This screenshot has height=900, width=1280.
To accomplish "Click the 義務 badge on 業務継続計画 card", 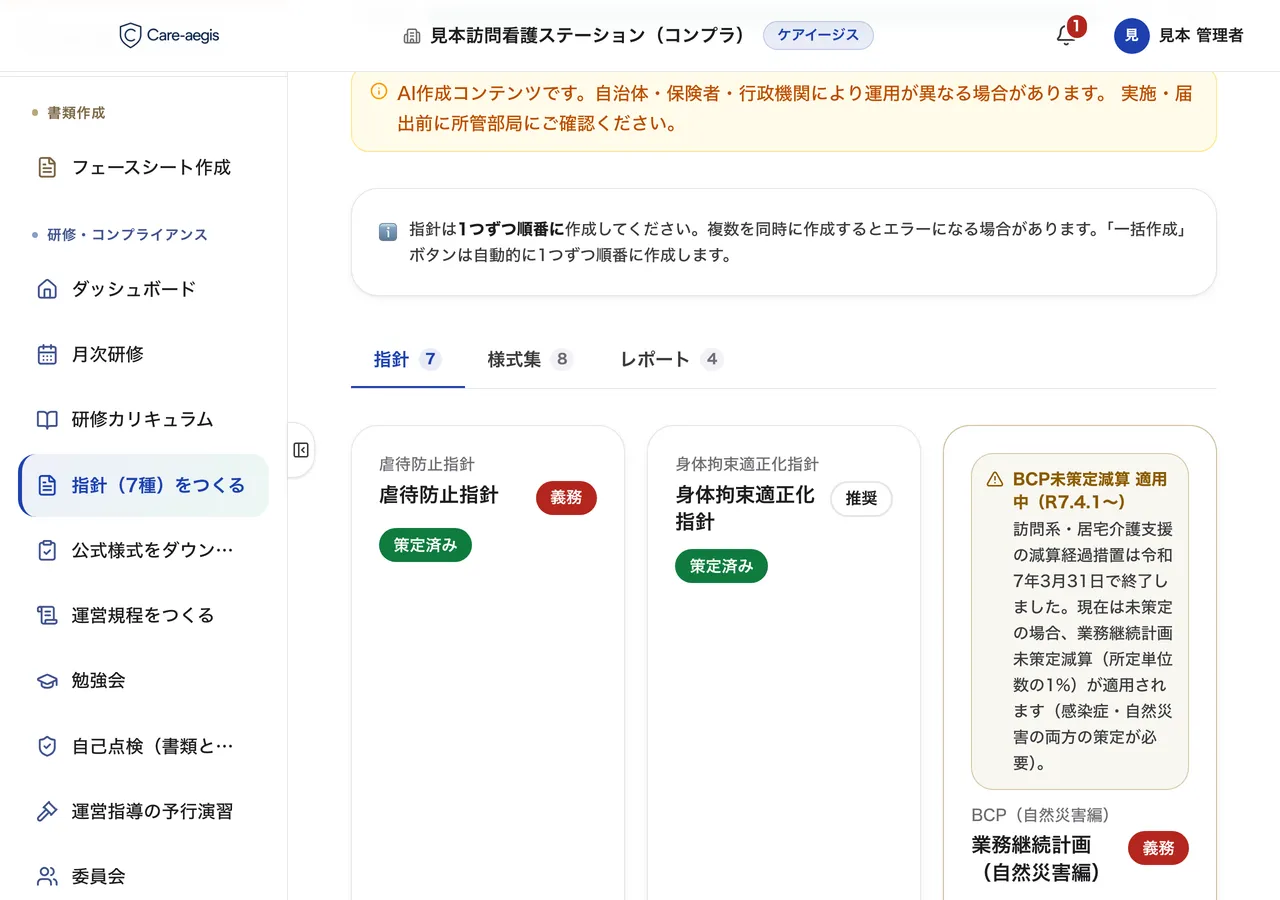I will click(x=1158, y=848).
